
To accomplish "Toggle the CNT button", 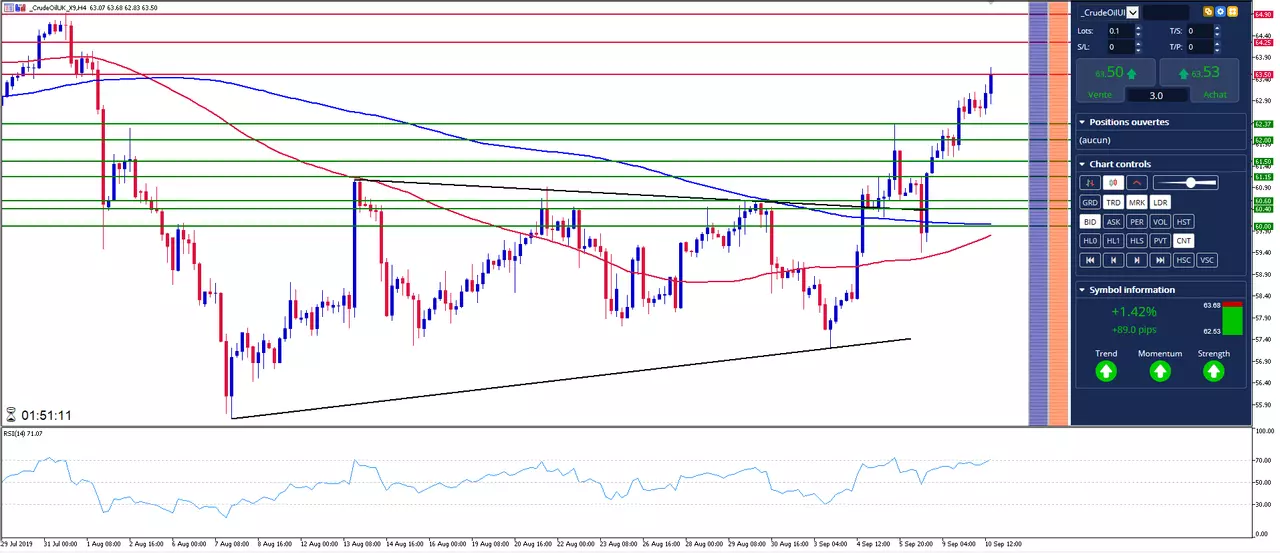I will tap(1184, 241).
